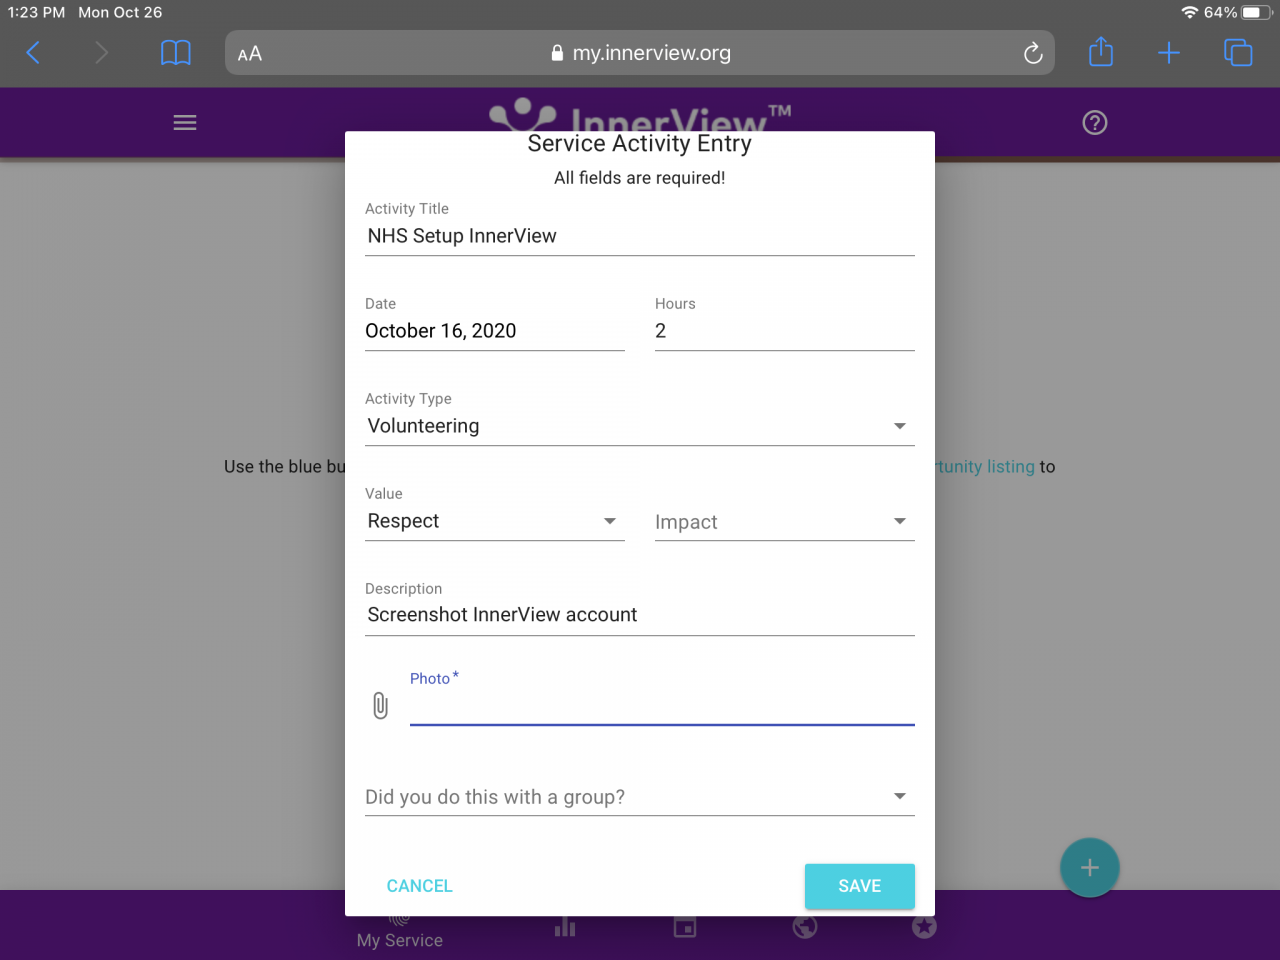Edit the Description field
1280x960 pixels.
(640, 615)
